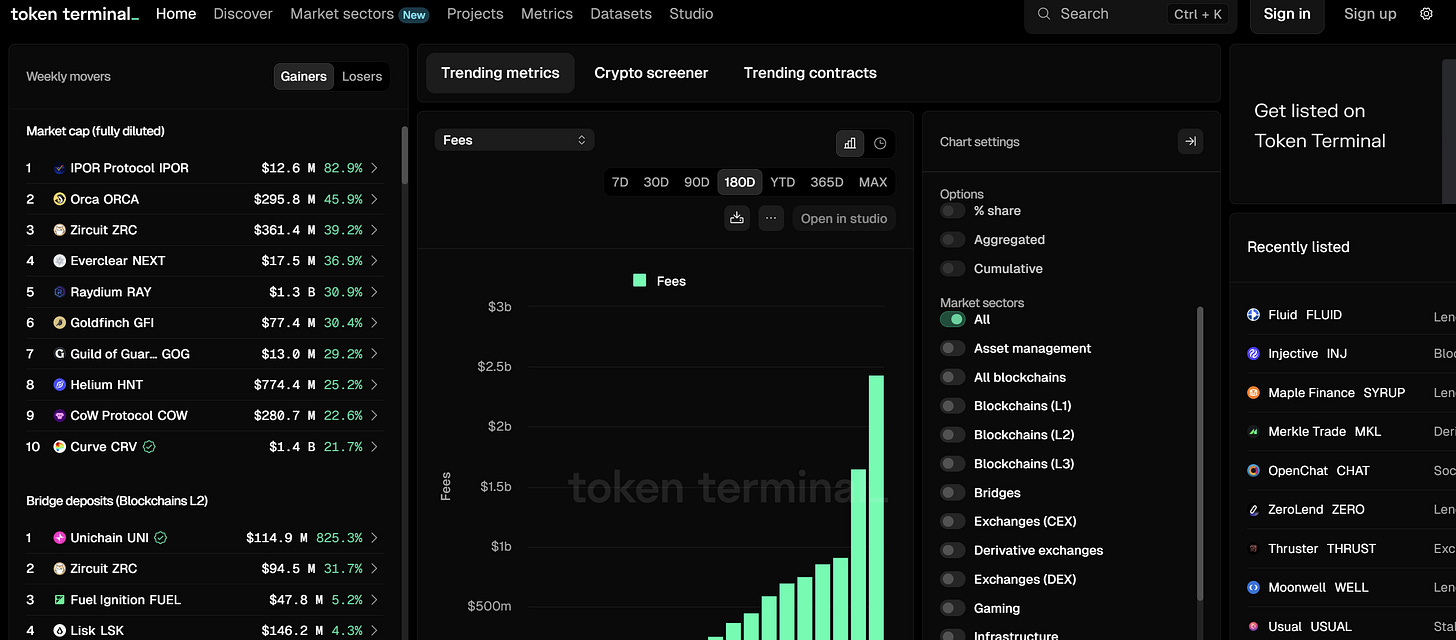Toggle Asset management sector on

(x=953, y=349)
